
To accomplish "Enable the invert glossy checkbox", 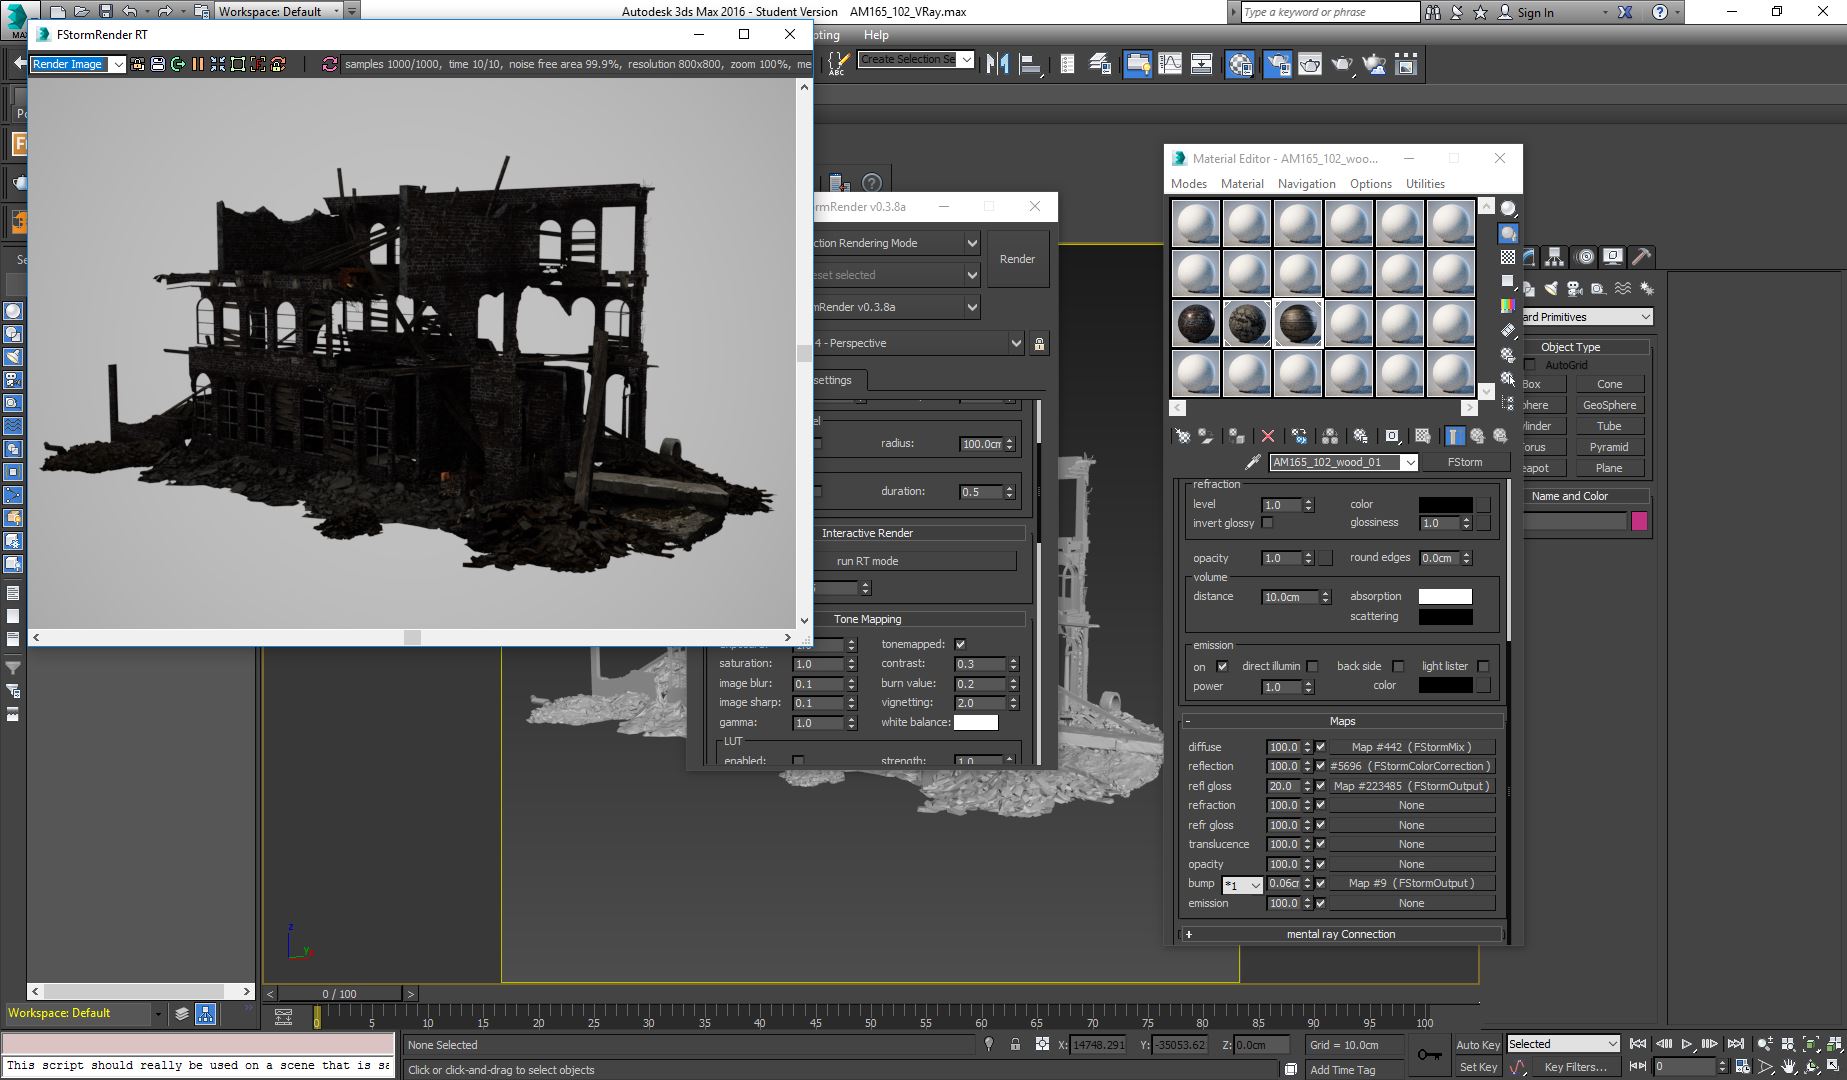I will 1267,523.
